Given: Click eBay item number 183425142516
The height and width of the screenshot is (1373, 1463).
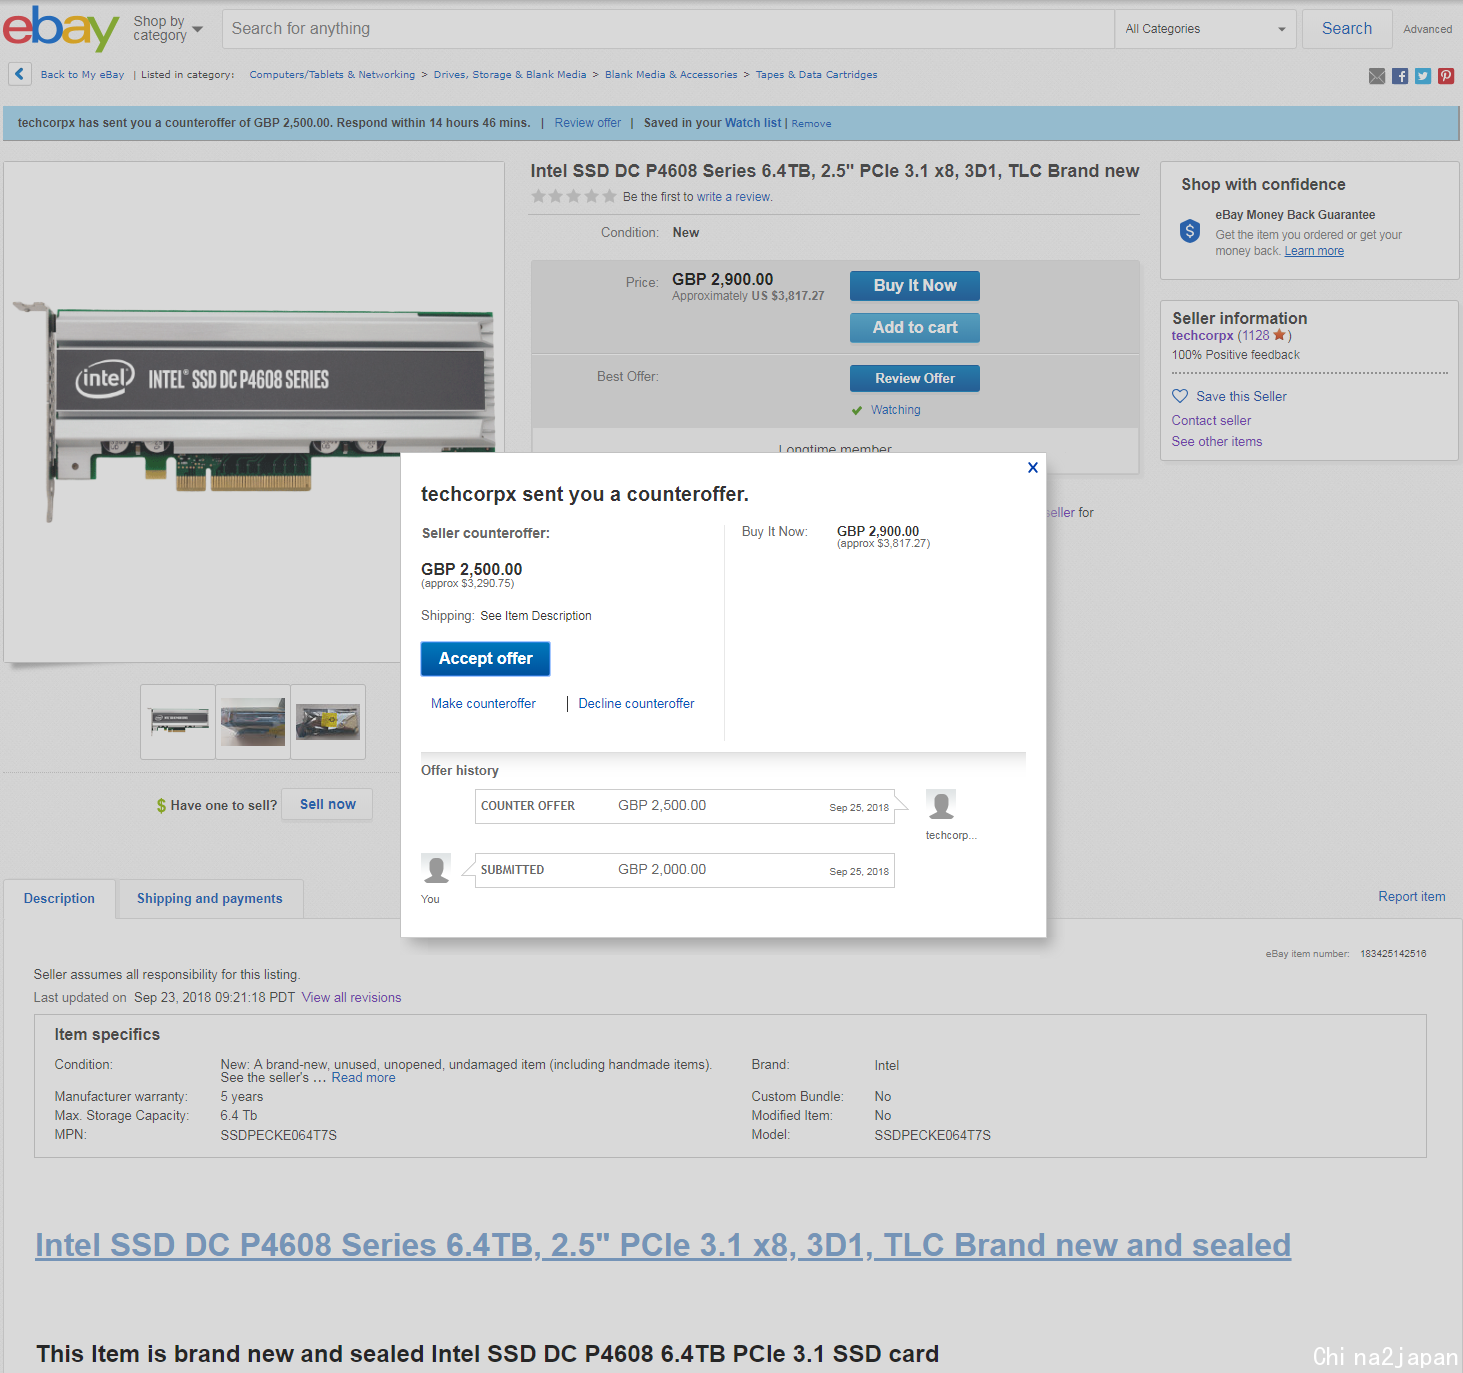Looking at the screenshot, I should pyautogui.click(x=1393, y=954).
